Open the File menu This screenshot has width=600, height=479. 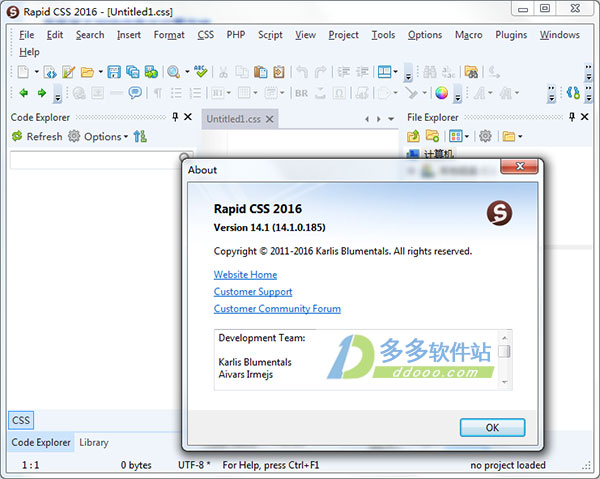pyautogui.click(x=26, y=35)
